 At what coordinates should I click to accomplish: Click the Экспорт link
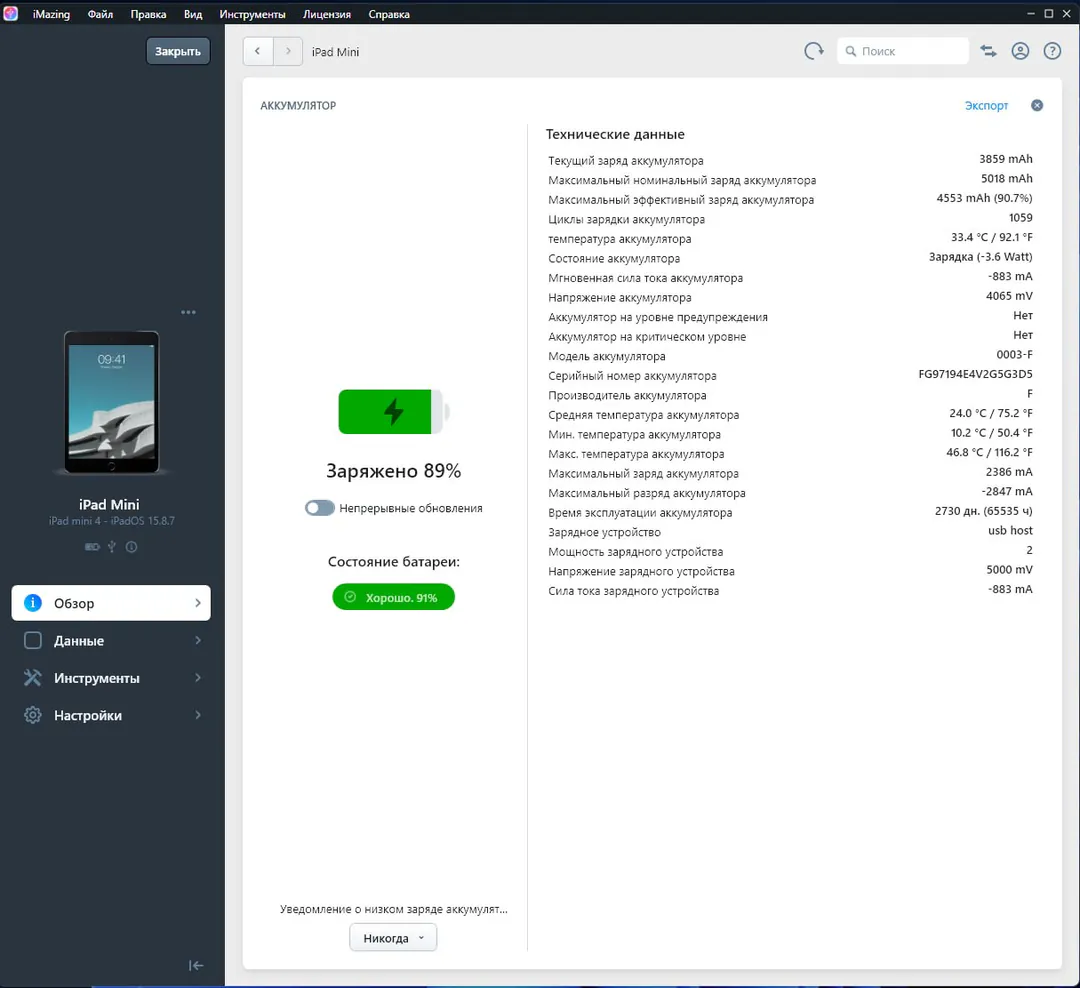[x=986, y=105]
